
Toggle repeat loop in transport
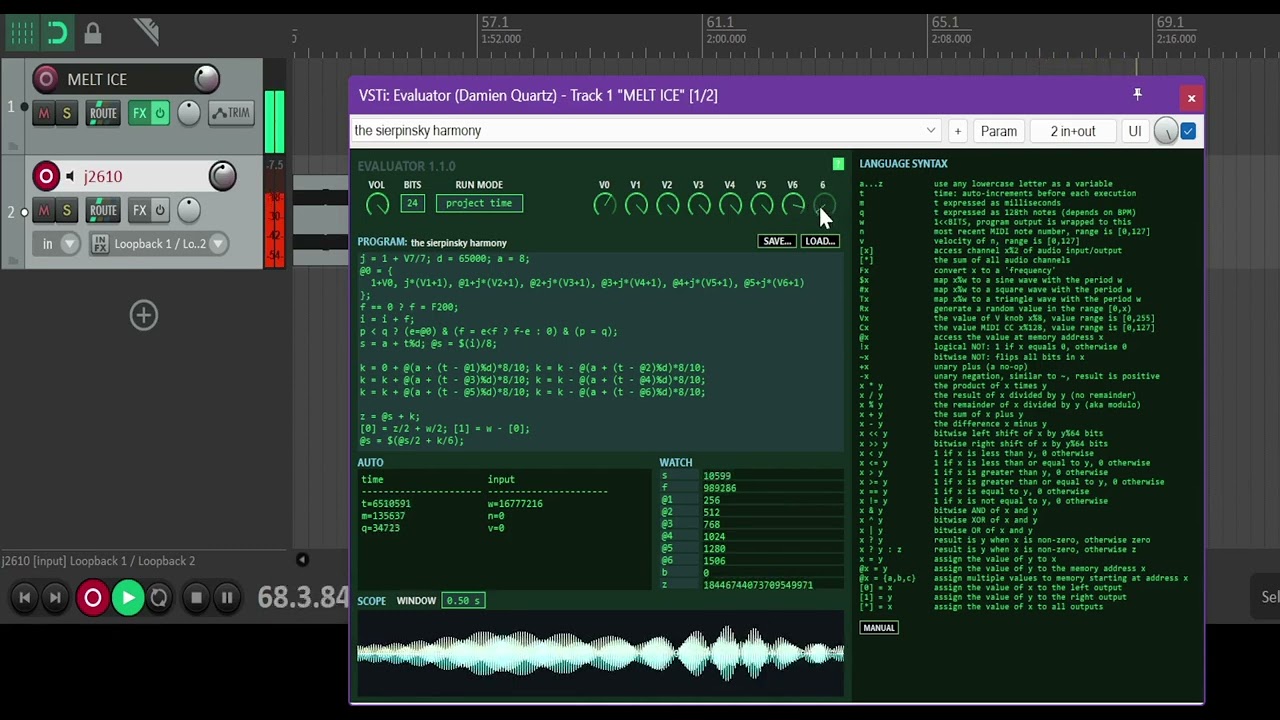(159, 598)
